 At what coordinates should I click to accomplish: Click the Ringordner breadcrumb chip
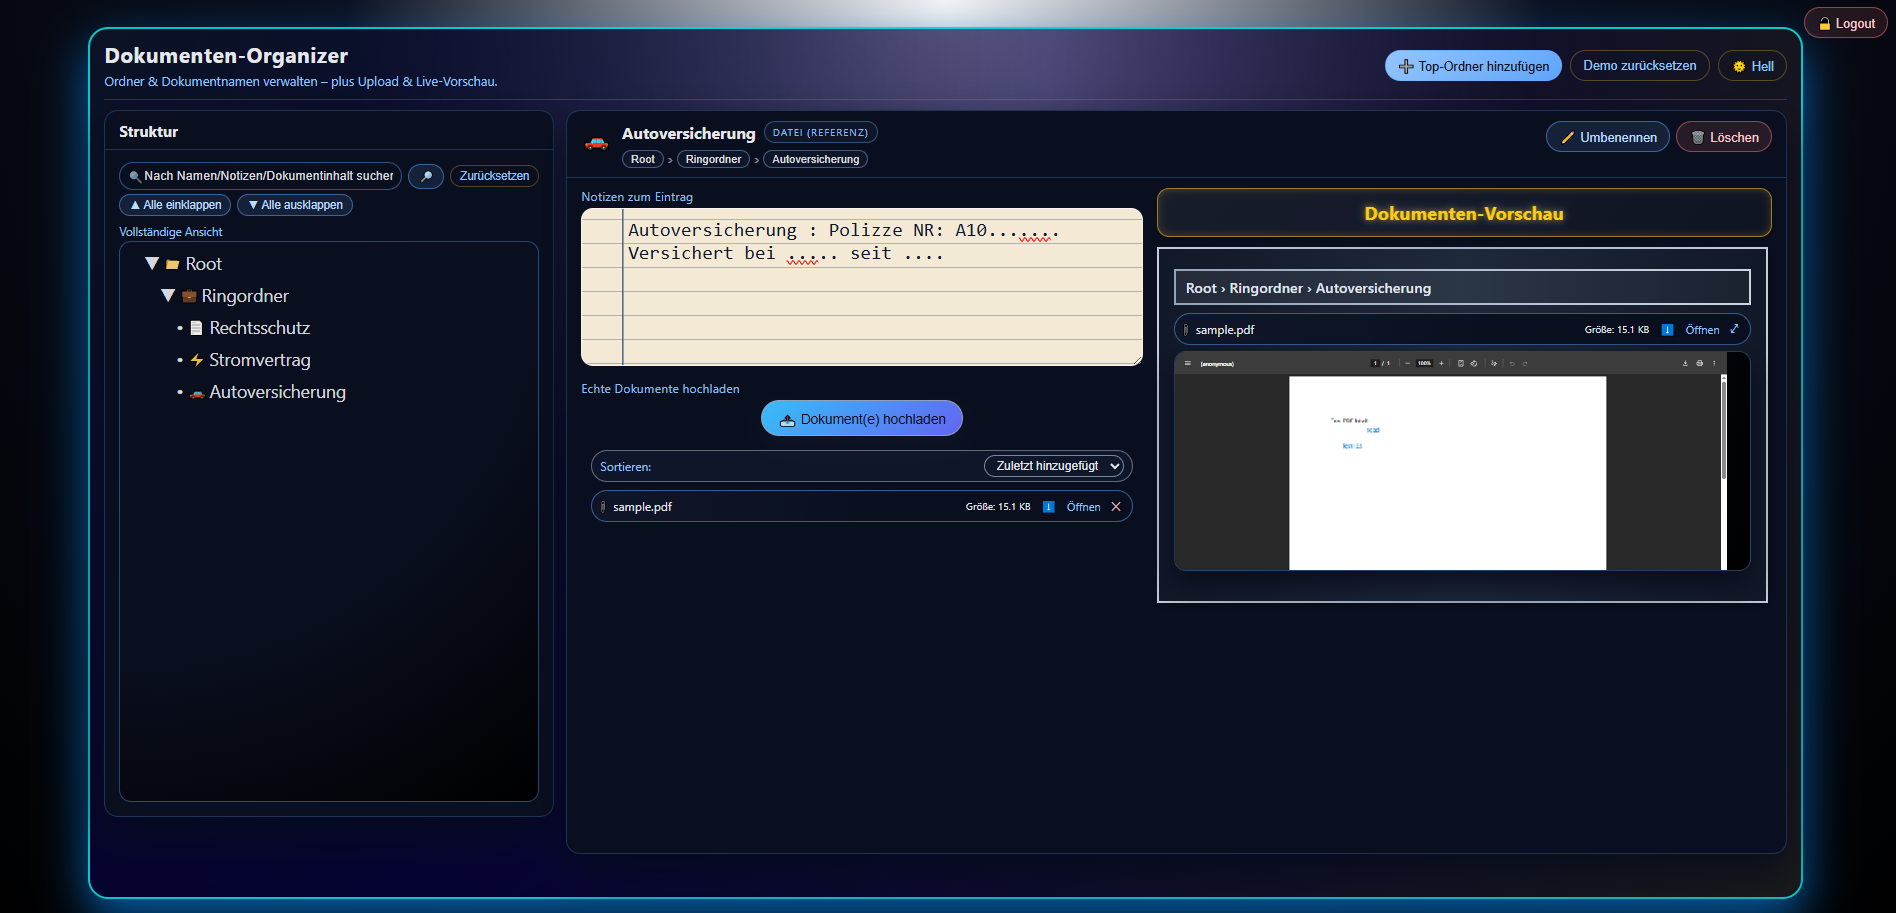tap(713, 159)
